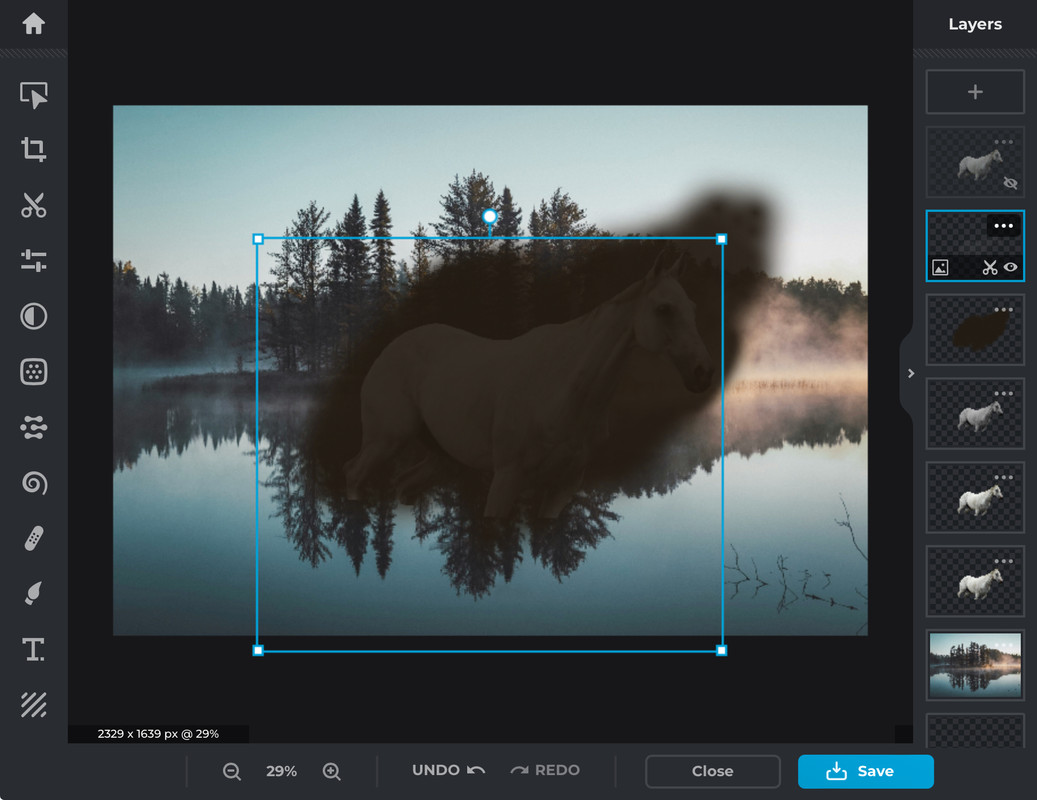This screenshot has height=800, width=1037.
Task: Go to the Home screen icon
Action: click(x=33, y=24)
